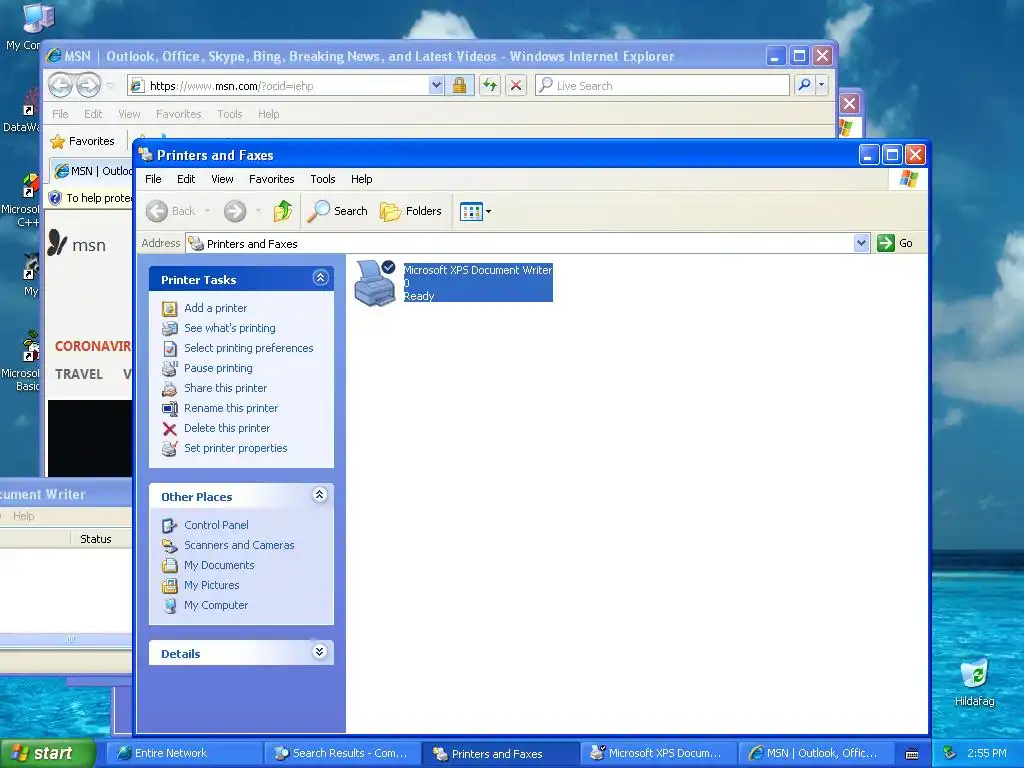Image resolution: width=1024 pixels, height=768 pixels.
Task: Open the Recycle Bin named Hildafag
Action: point(974,682)
